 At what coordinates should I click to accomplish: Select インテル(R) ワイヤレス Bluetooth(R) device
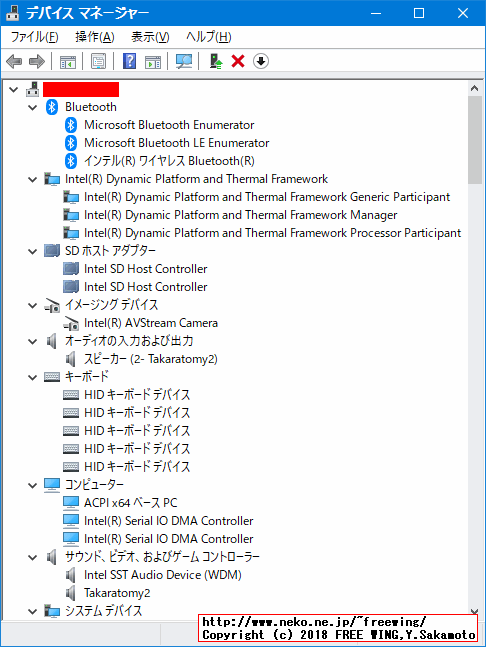click(x=169, y=161)
